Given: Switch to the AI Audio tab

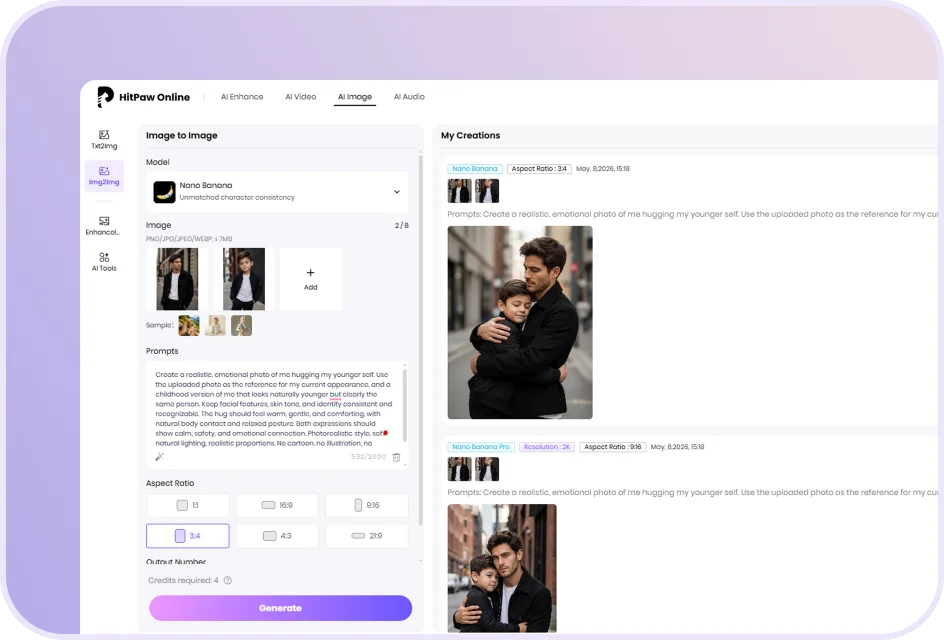Looking at the screenshot, I should (x=409, y=97).
